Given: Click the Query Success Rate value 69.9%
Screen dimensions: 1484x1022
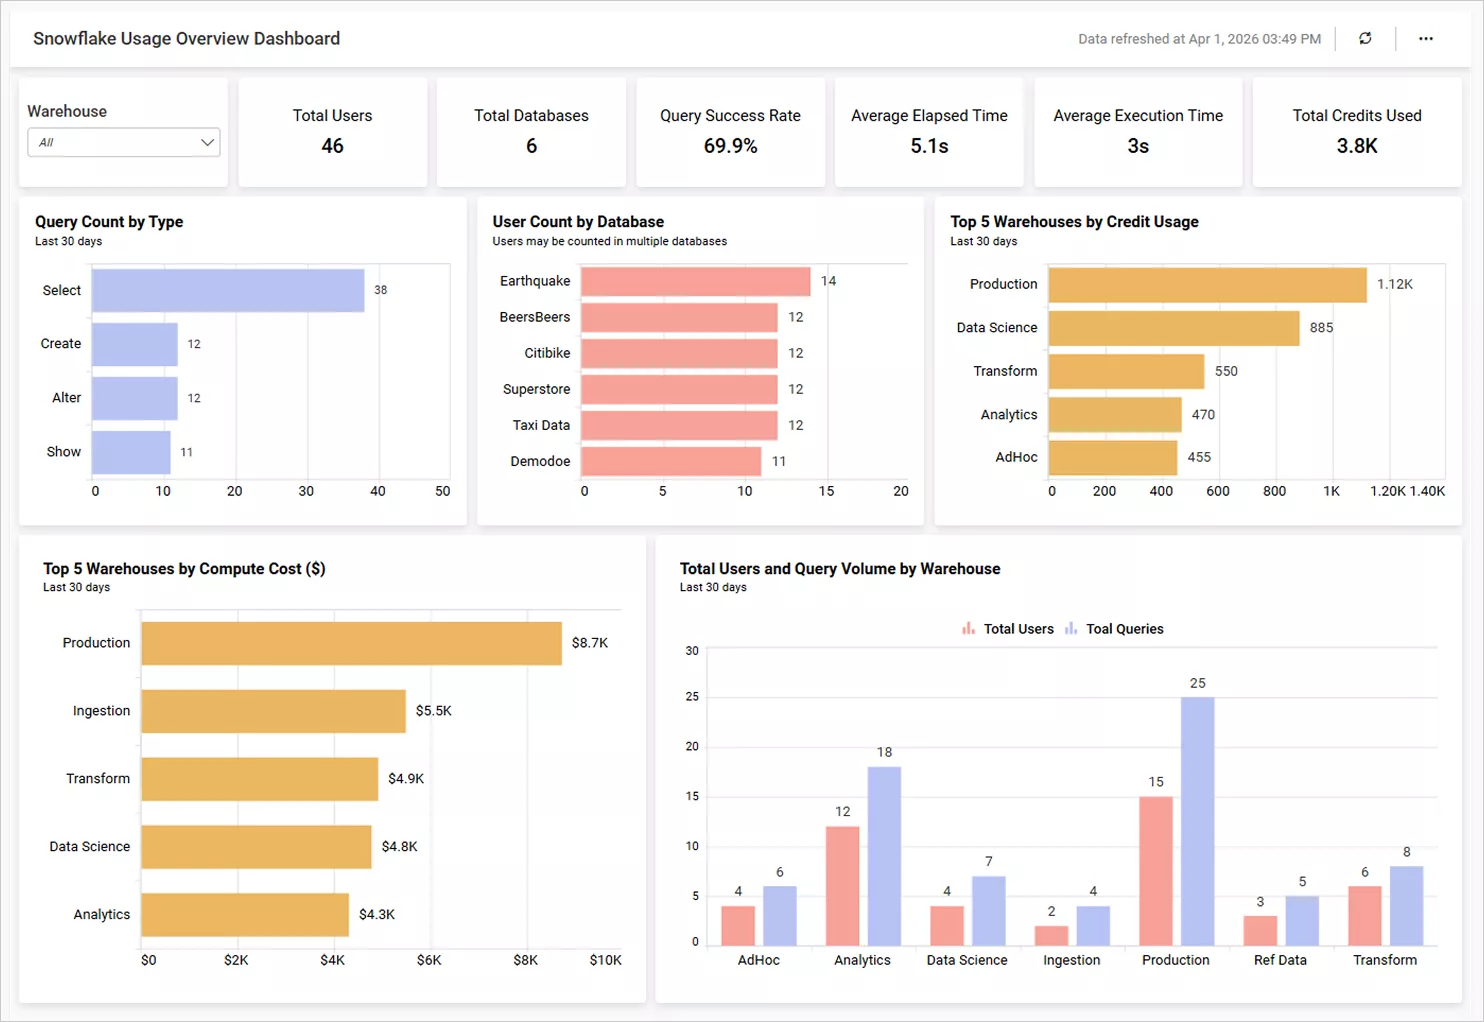Looking at the screenshot, I should [x=730, y=146].
